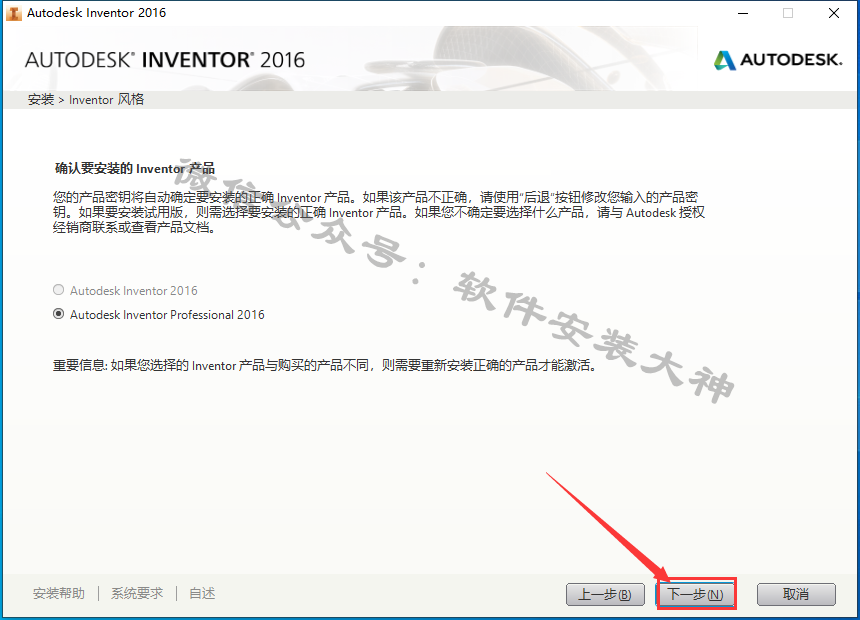
Task: Click the Inventor app icon in title bar
Action: click(13, 13)
